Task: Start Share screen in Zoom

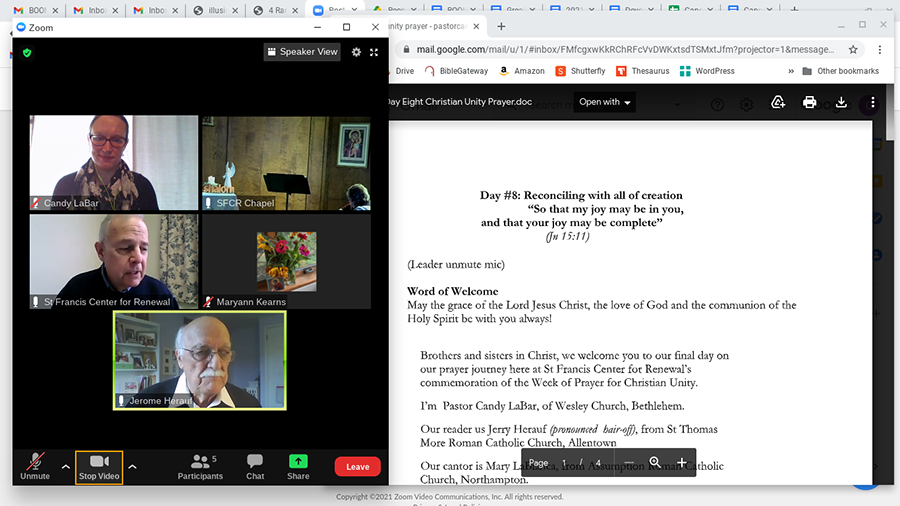Action: pos(298,467)
